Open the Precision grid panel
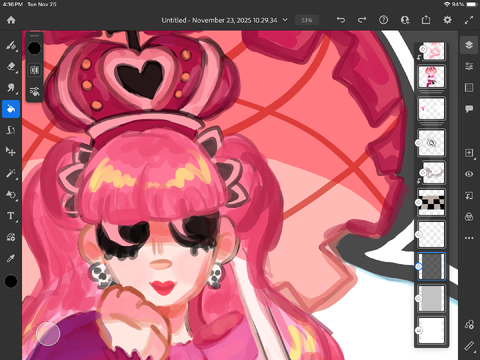Screen dimensions: 480x360 [469, 88]
